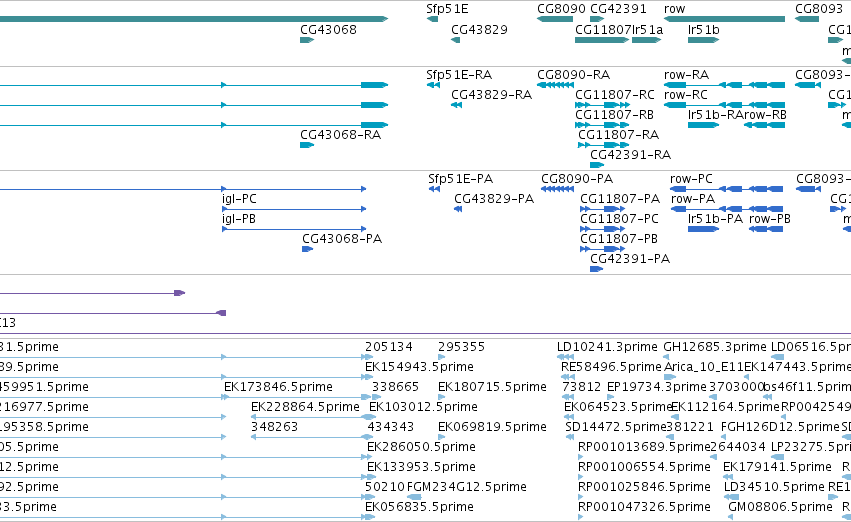Click the row-RC transcript label
The height and width of the screenshot is (522, 851).
(685, 95)
